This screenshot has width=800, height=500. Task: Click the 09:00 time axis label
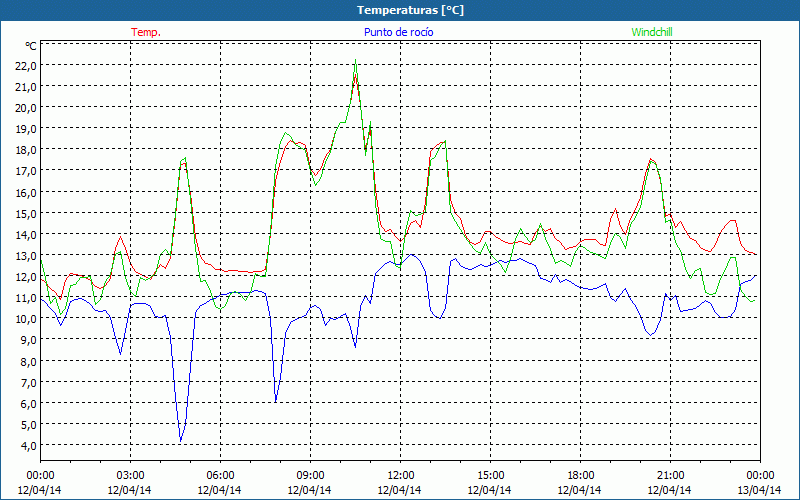pyautogui.click(x=310, y=476)
